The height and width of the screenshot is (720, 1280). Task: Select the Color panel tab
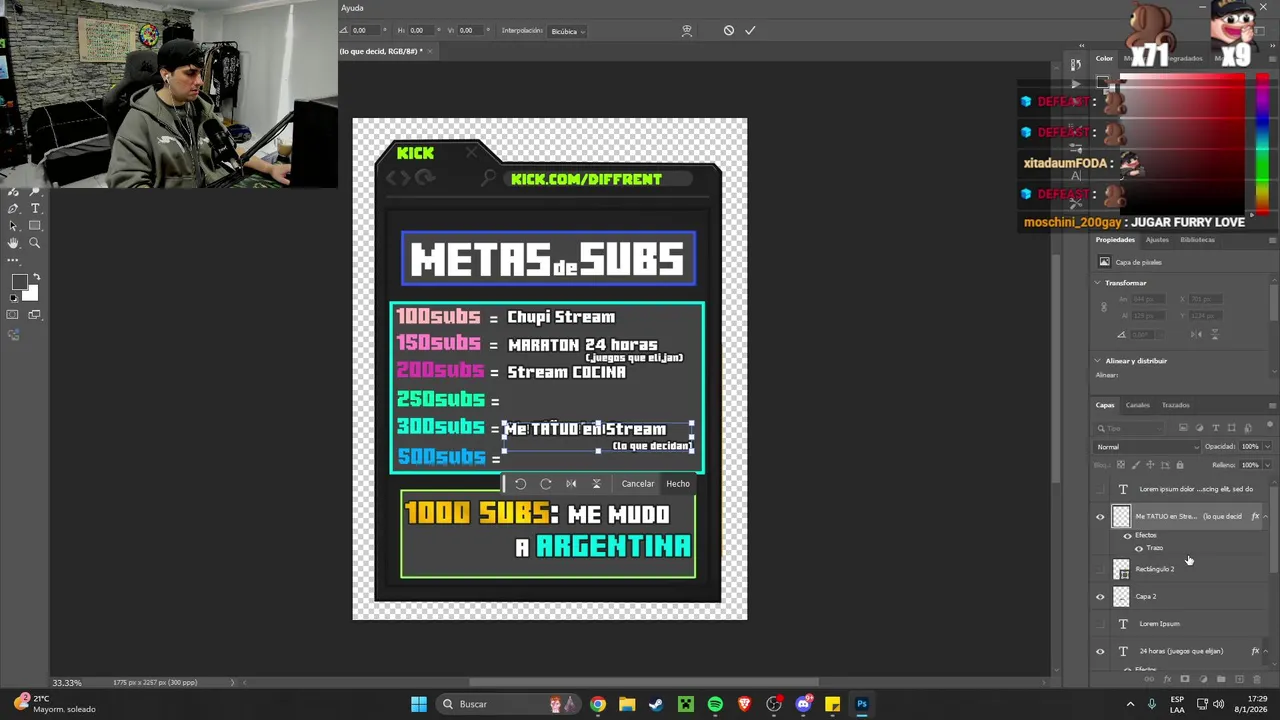[1104, 59]
